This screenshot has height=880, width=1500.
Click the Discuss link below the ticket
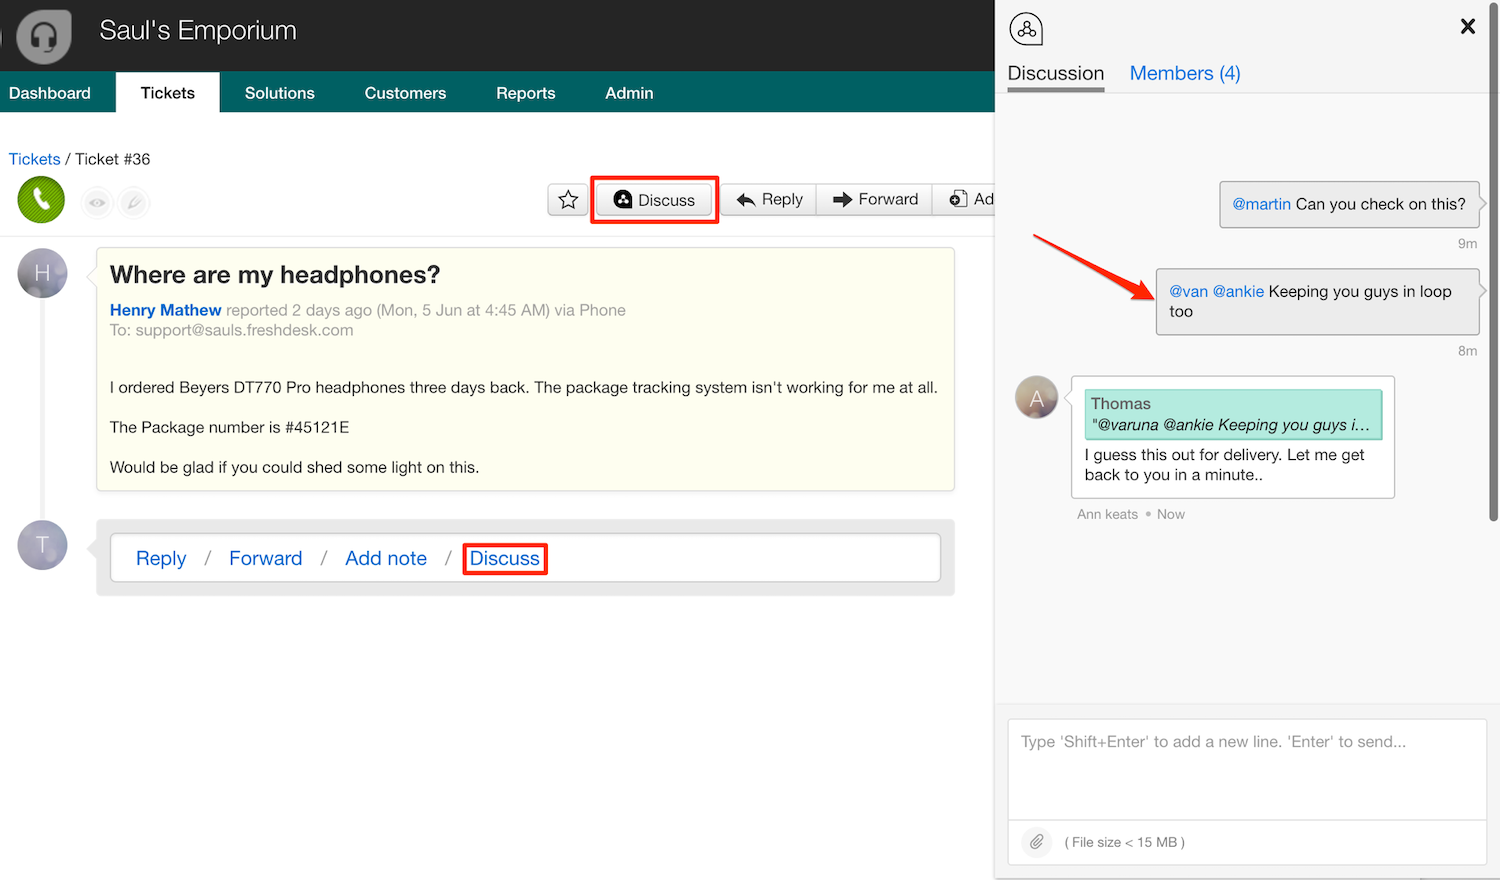(x=505, y=558)
